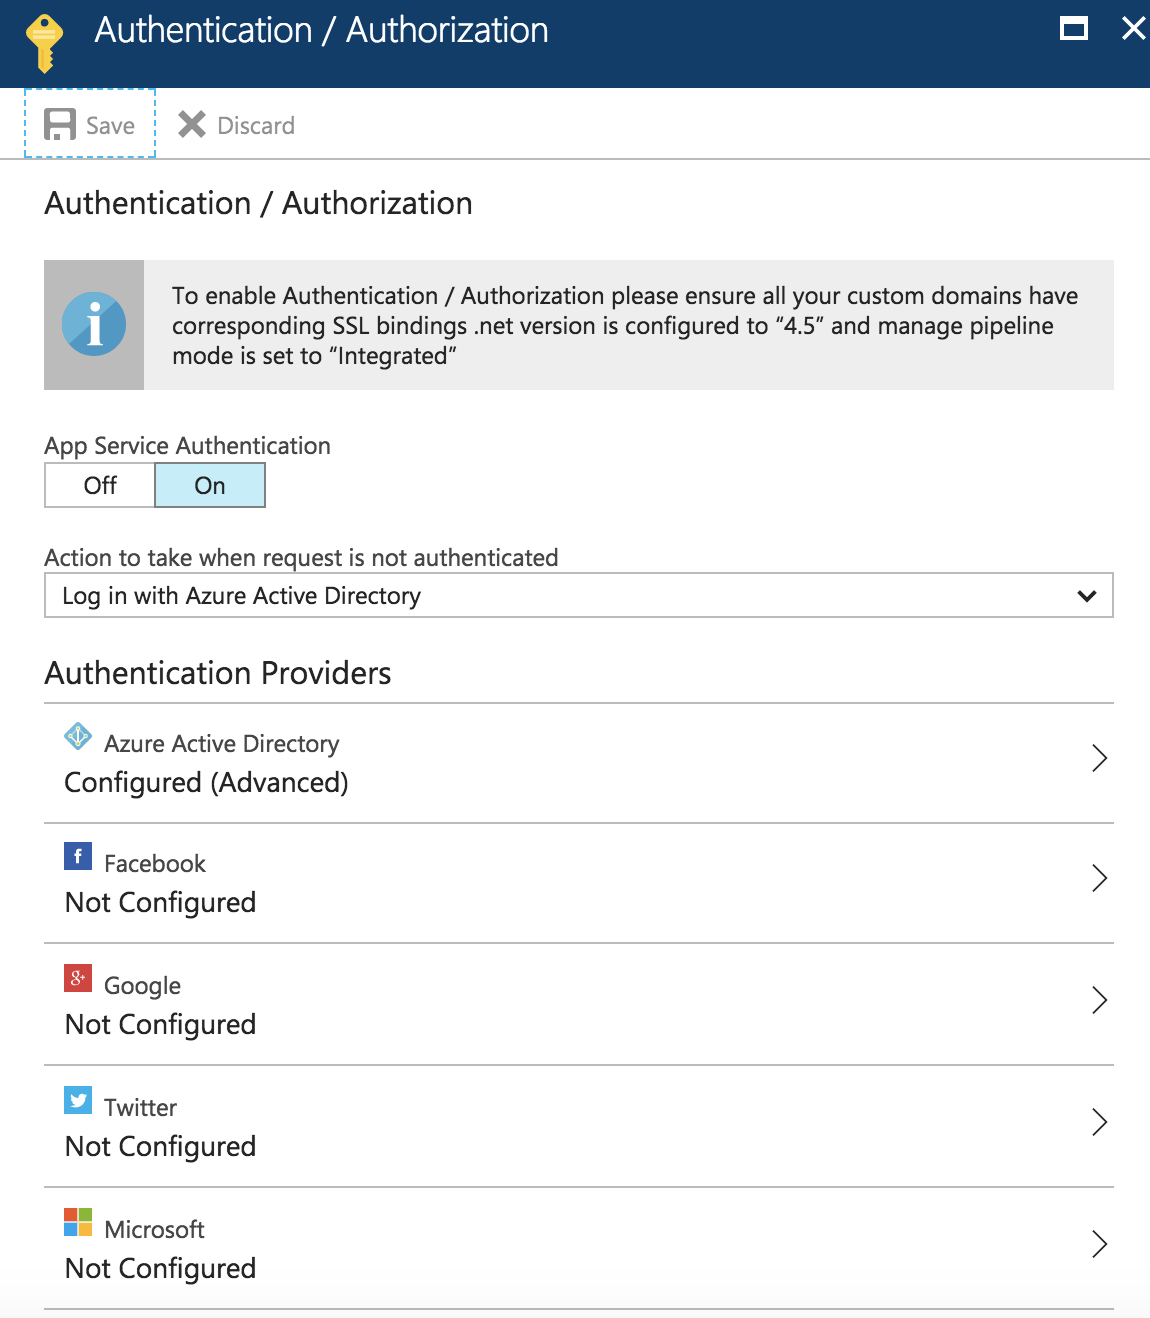1150x1318 pixels.
Task: Click the SSL bindings info message text
Action: coord(625,326)
